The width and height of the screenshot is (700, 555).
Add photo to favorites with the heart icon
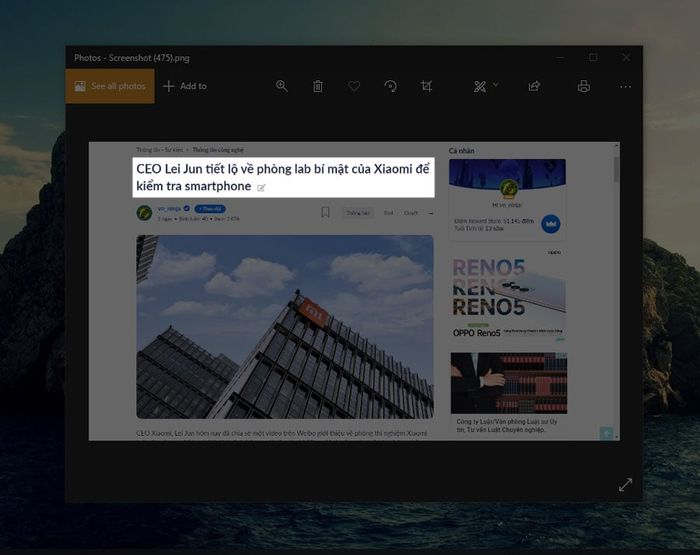pos(354,86)
